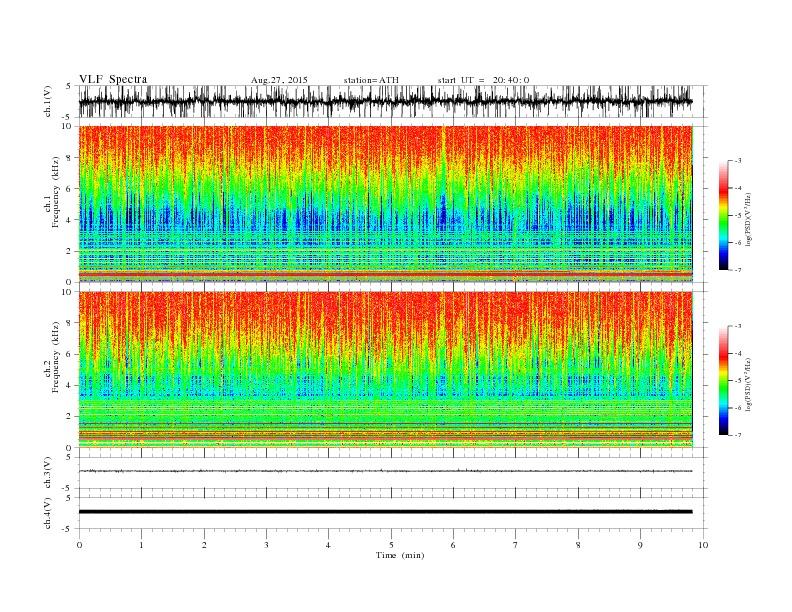Click the "-7" tick on ch.1 colorbar
Image resolution: width=792 pixels, height=612 pixels.
(x=738, y=270)
